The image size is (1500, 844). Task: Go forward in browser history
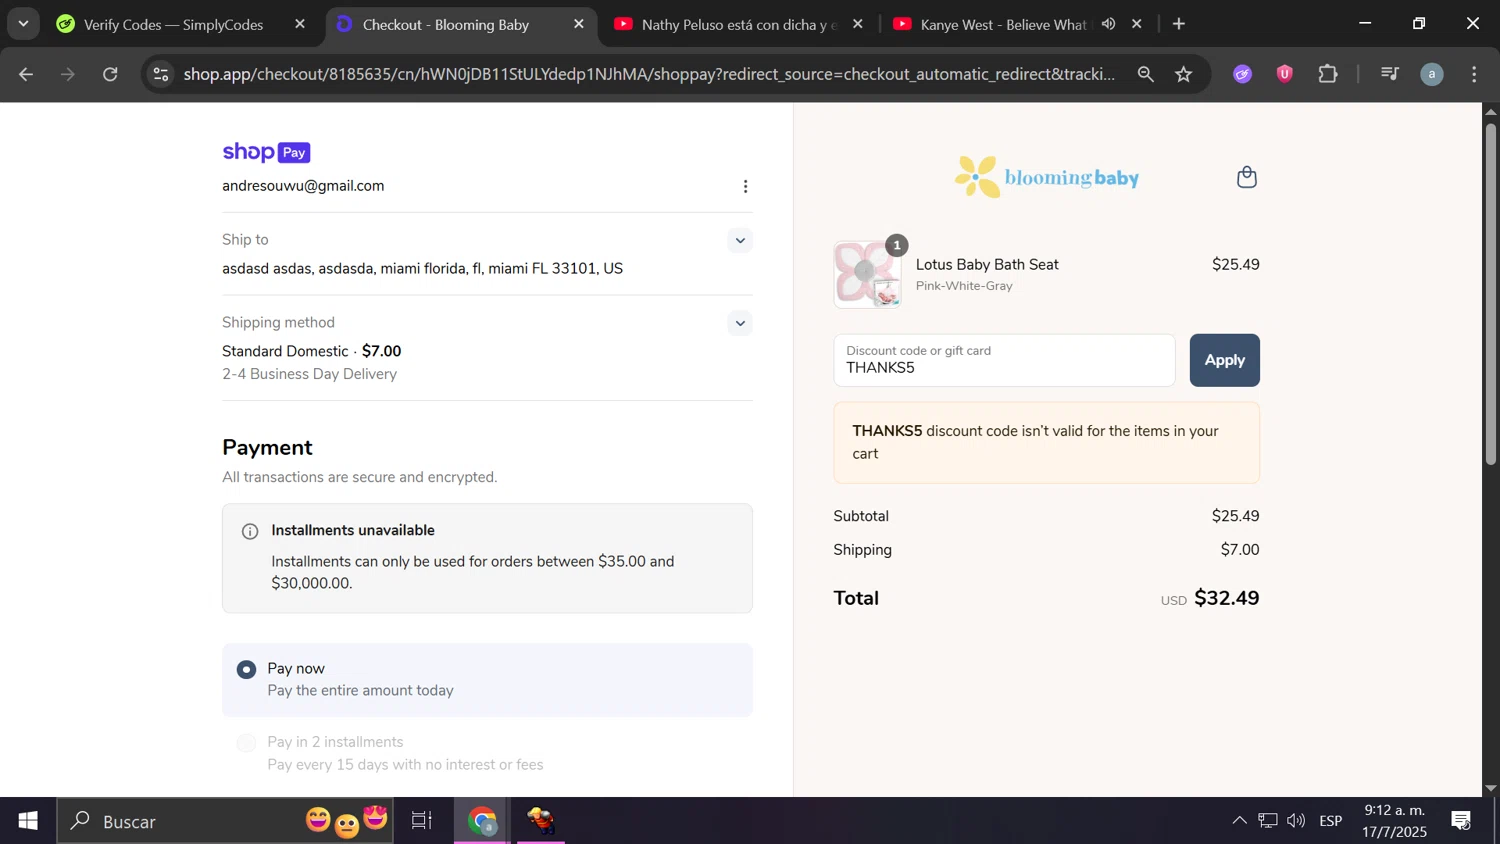pos(68,74)
